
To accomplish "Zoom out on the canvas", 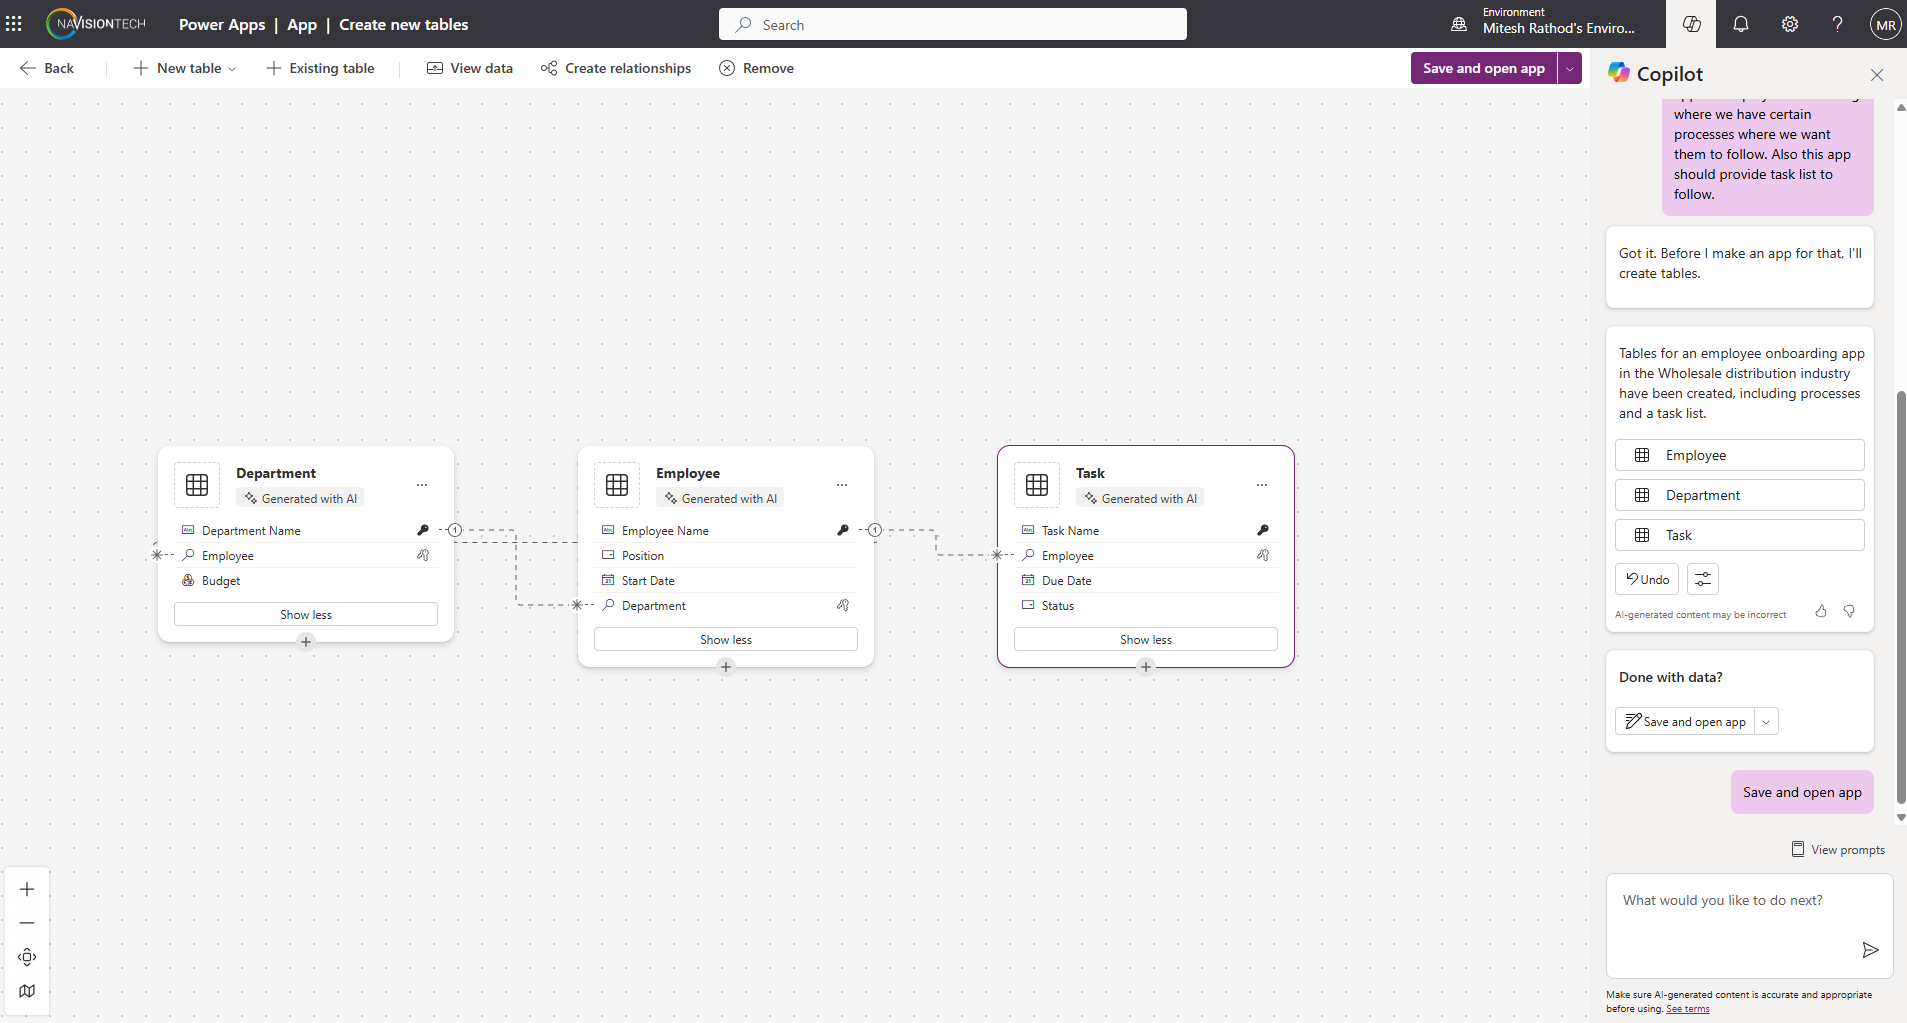I will [27, 923].
